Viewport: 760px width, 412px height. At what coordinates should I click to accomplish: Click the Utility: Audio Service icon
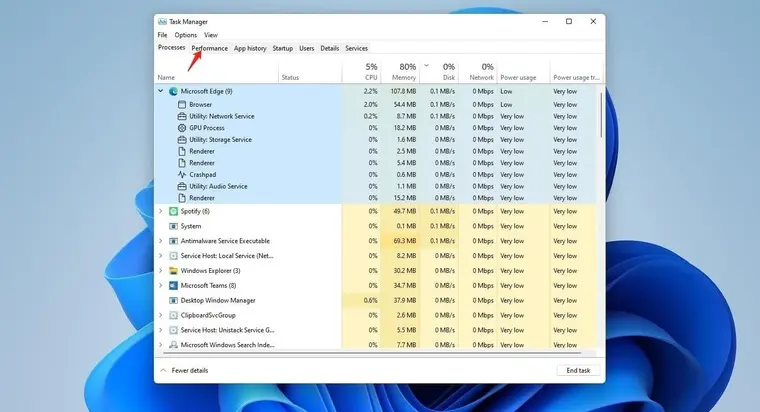coord(182,186)
